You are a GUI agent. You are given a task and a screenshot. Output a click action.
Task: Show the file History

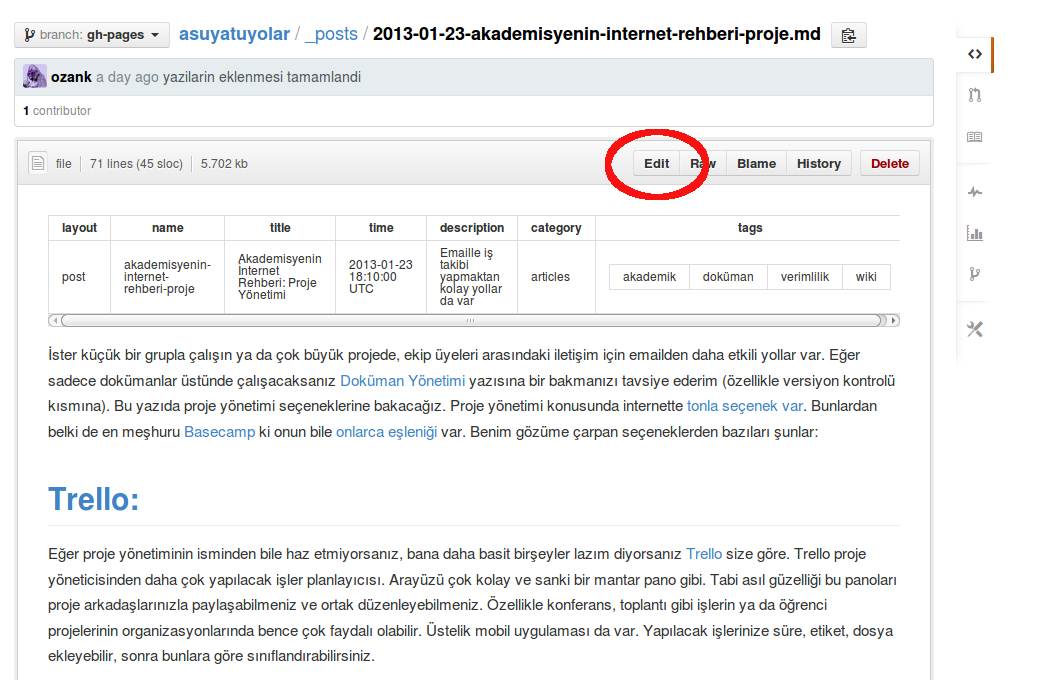(x=818, y=164)
